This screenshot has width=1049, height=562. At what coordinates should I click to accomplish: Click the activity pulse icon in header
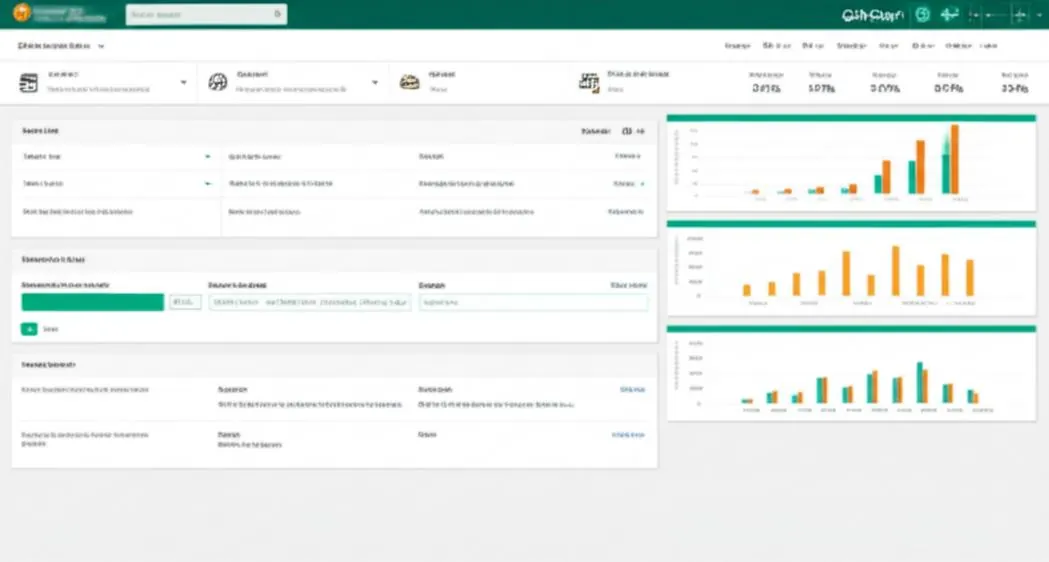click(x=949, y=15)
